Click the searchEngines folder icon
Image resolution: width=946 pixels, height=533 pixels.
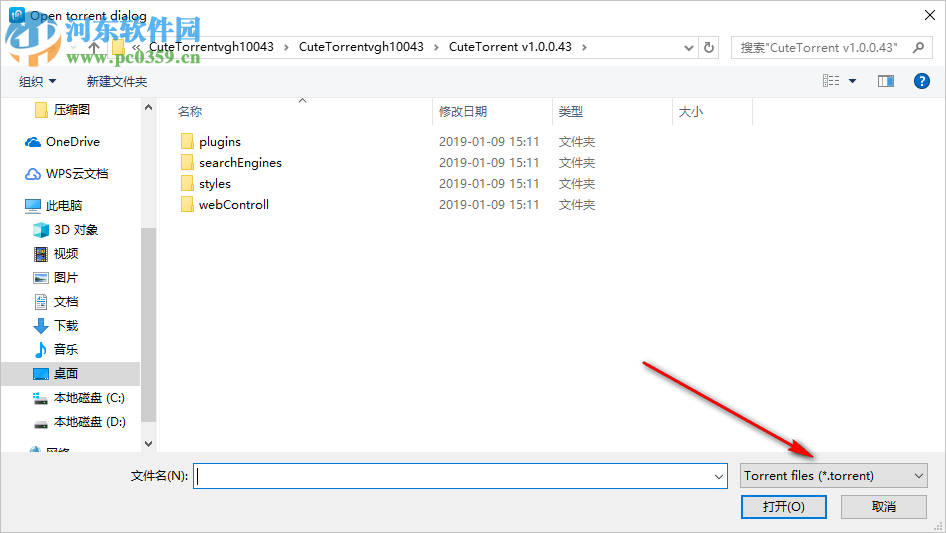pyautogui.click(x=188, y=163)
